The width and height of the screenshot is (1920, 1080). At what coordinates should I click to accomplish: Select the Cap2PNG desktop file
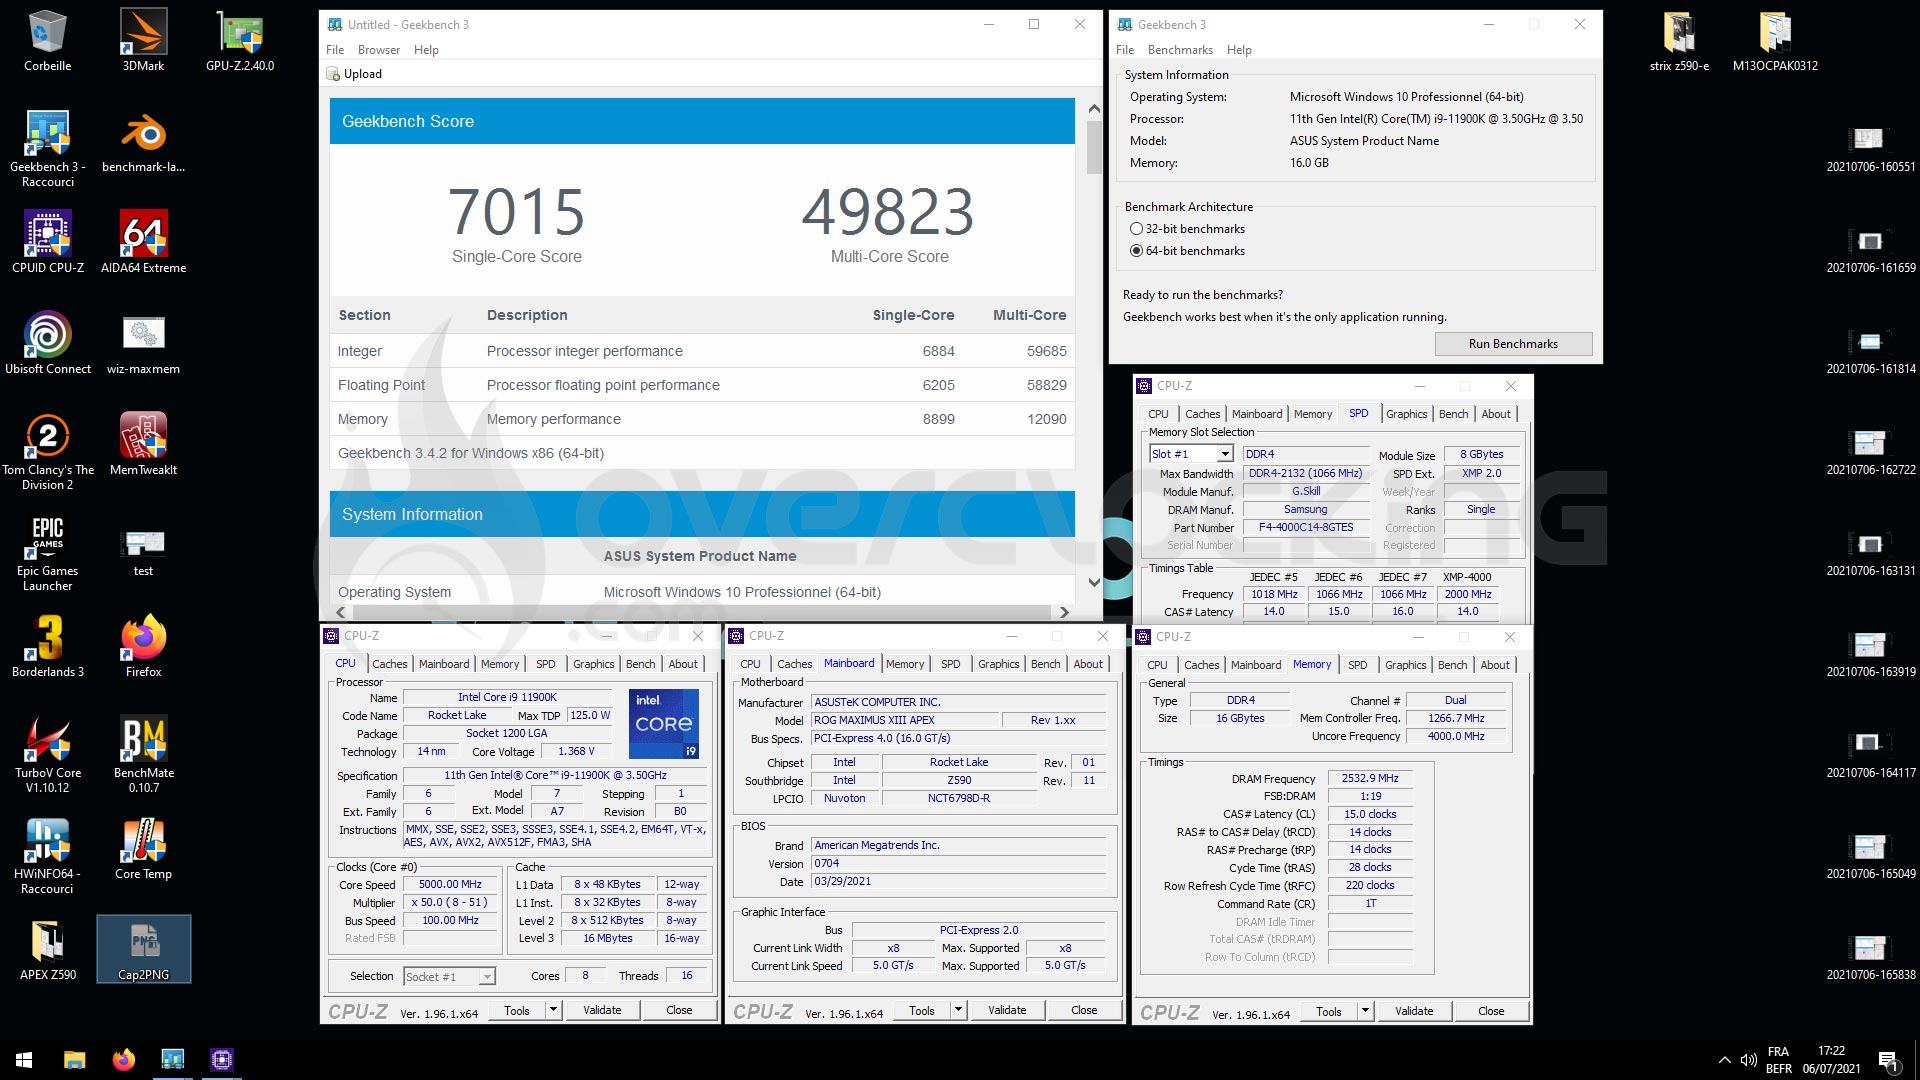point(143,949)
